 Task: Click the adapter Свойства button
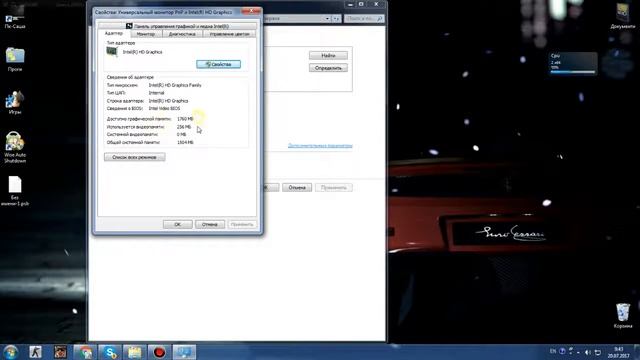[218, 64]
